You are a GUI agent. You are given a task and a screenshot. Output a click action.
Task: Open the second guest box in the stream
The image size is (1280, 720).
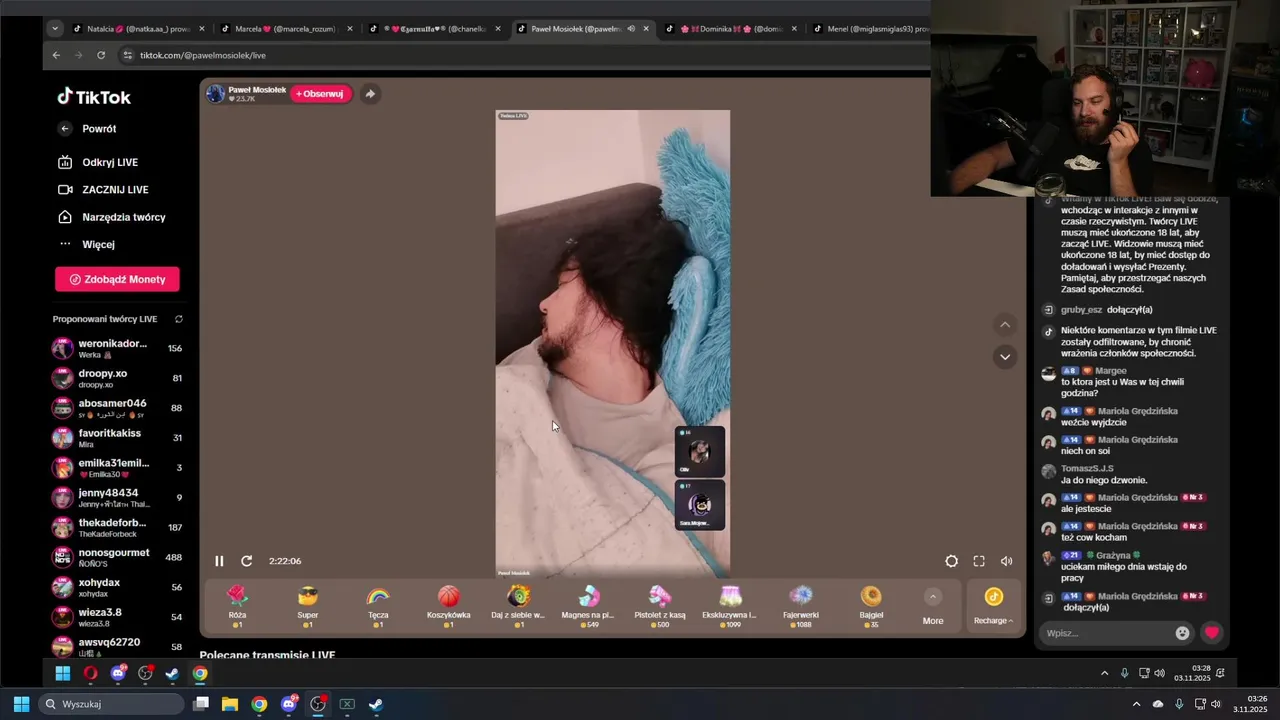(699, 504)
